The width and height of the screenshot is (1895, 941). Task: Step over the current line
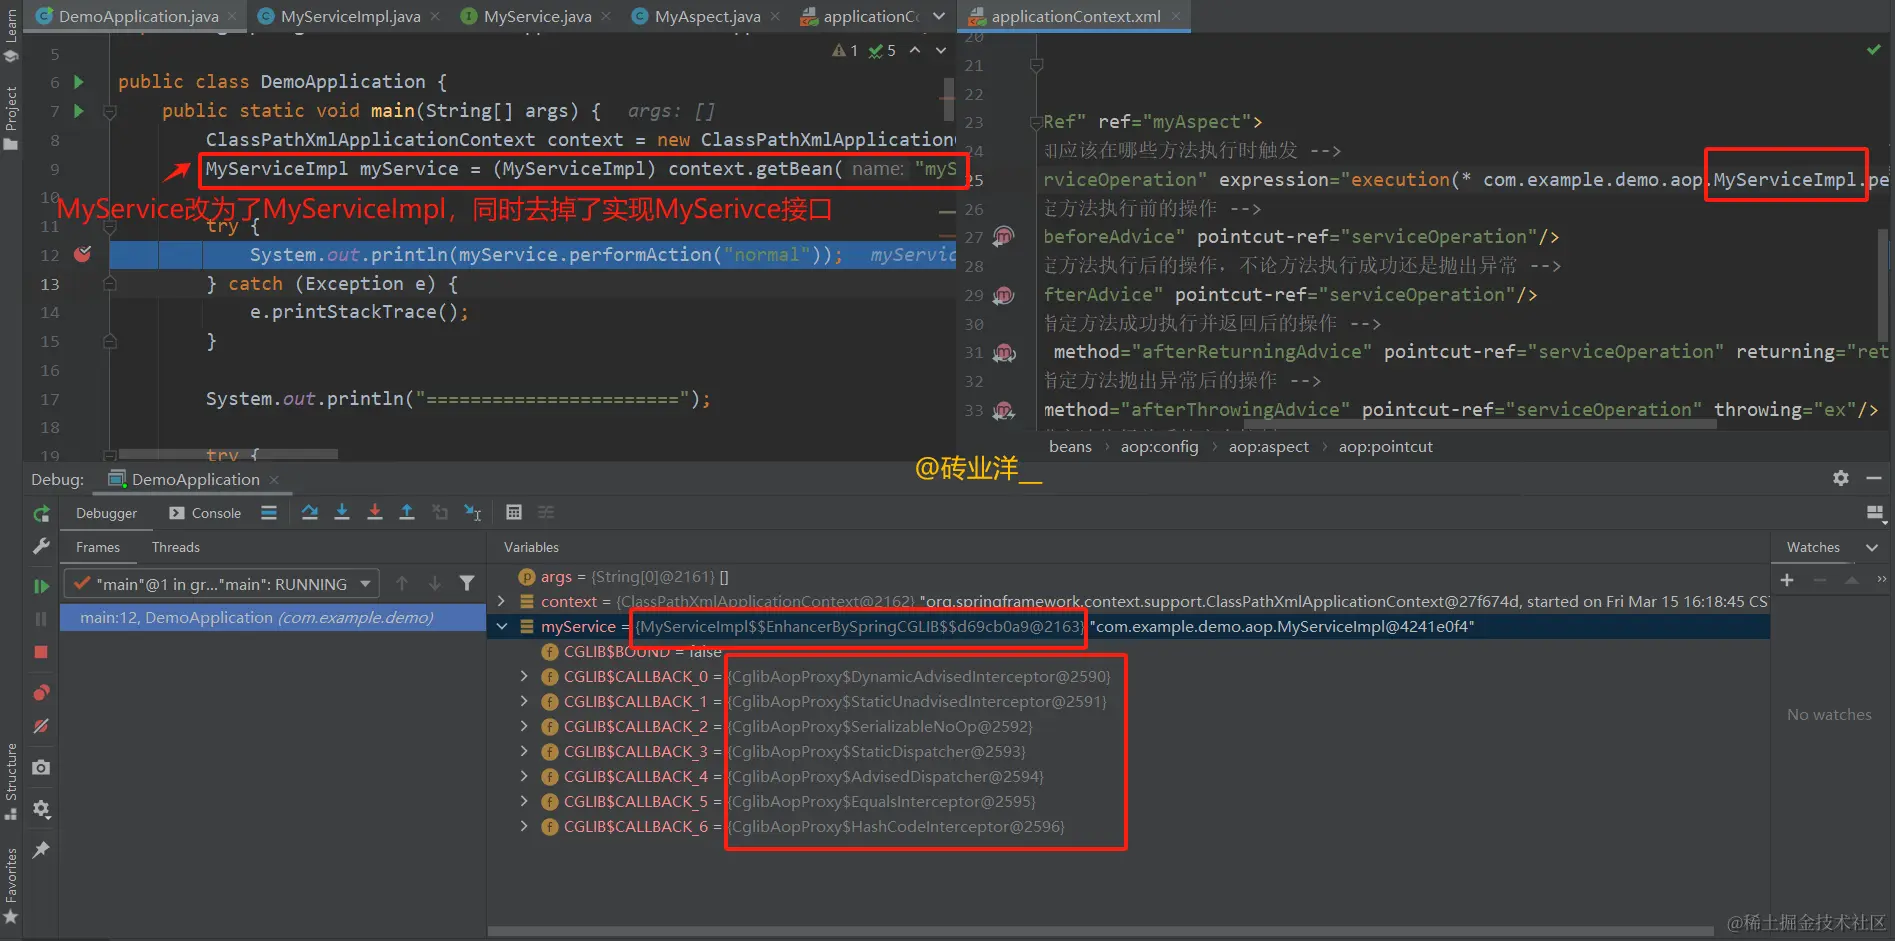(310, 512)
